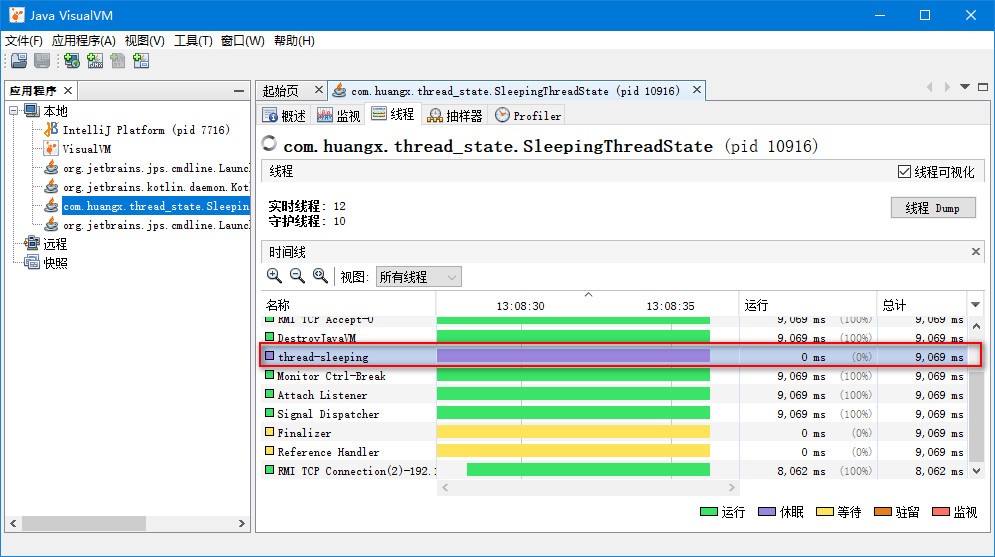This screenshot has width=995, height=557.
Task: Switch to the Profiler tab
Action: [x=528, y=115]
